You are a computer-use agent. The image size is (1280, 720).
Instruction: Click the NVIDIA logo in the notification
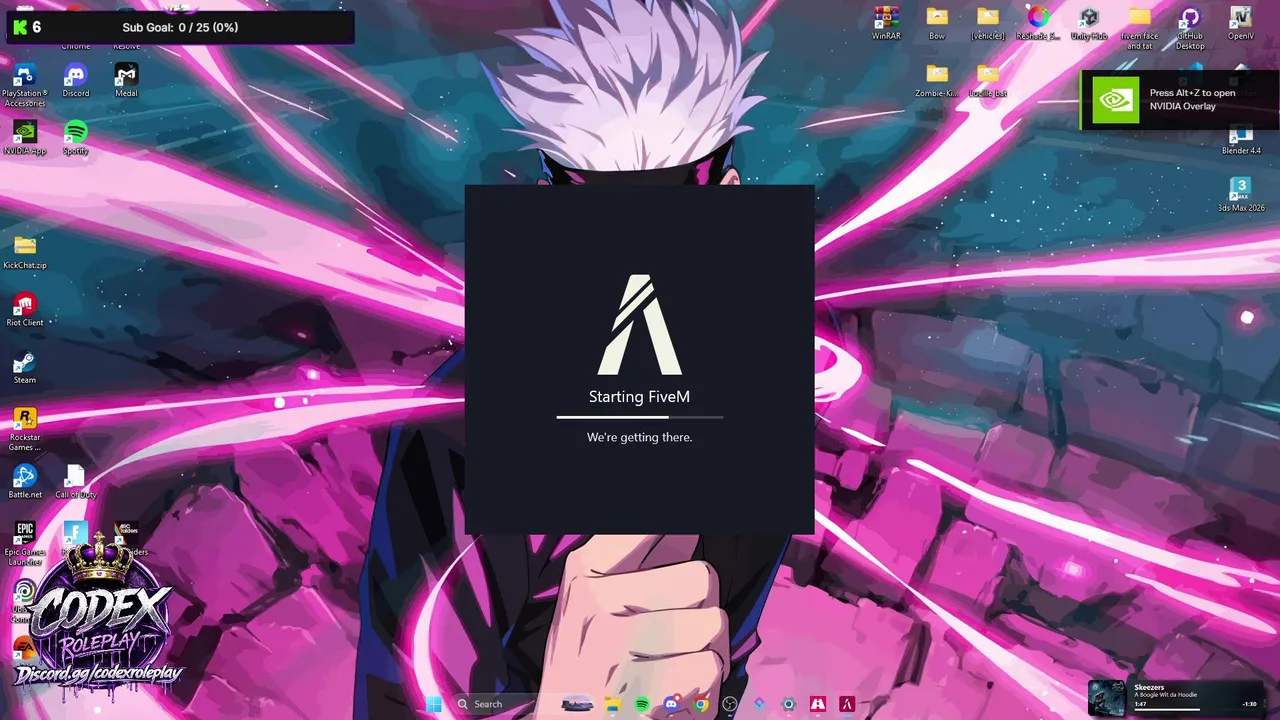pyautogui.click(x=1116, y=100)
